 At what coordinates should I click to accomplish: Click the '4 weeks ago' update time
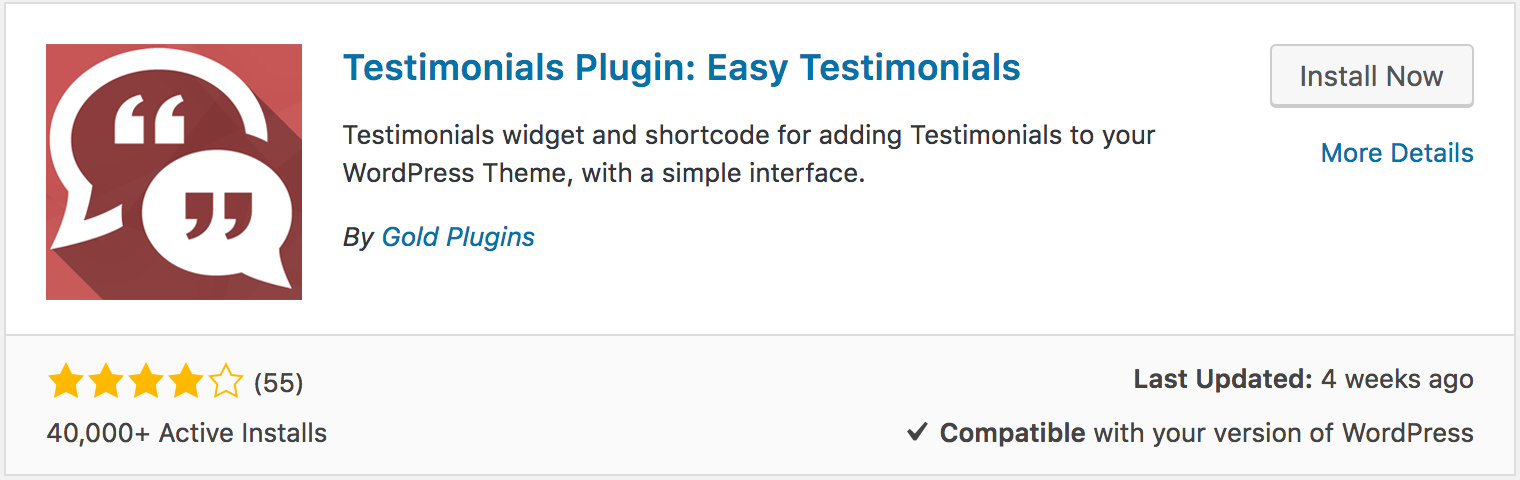(1397, 379)
